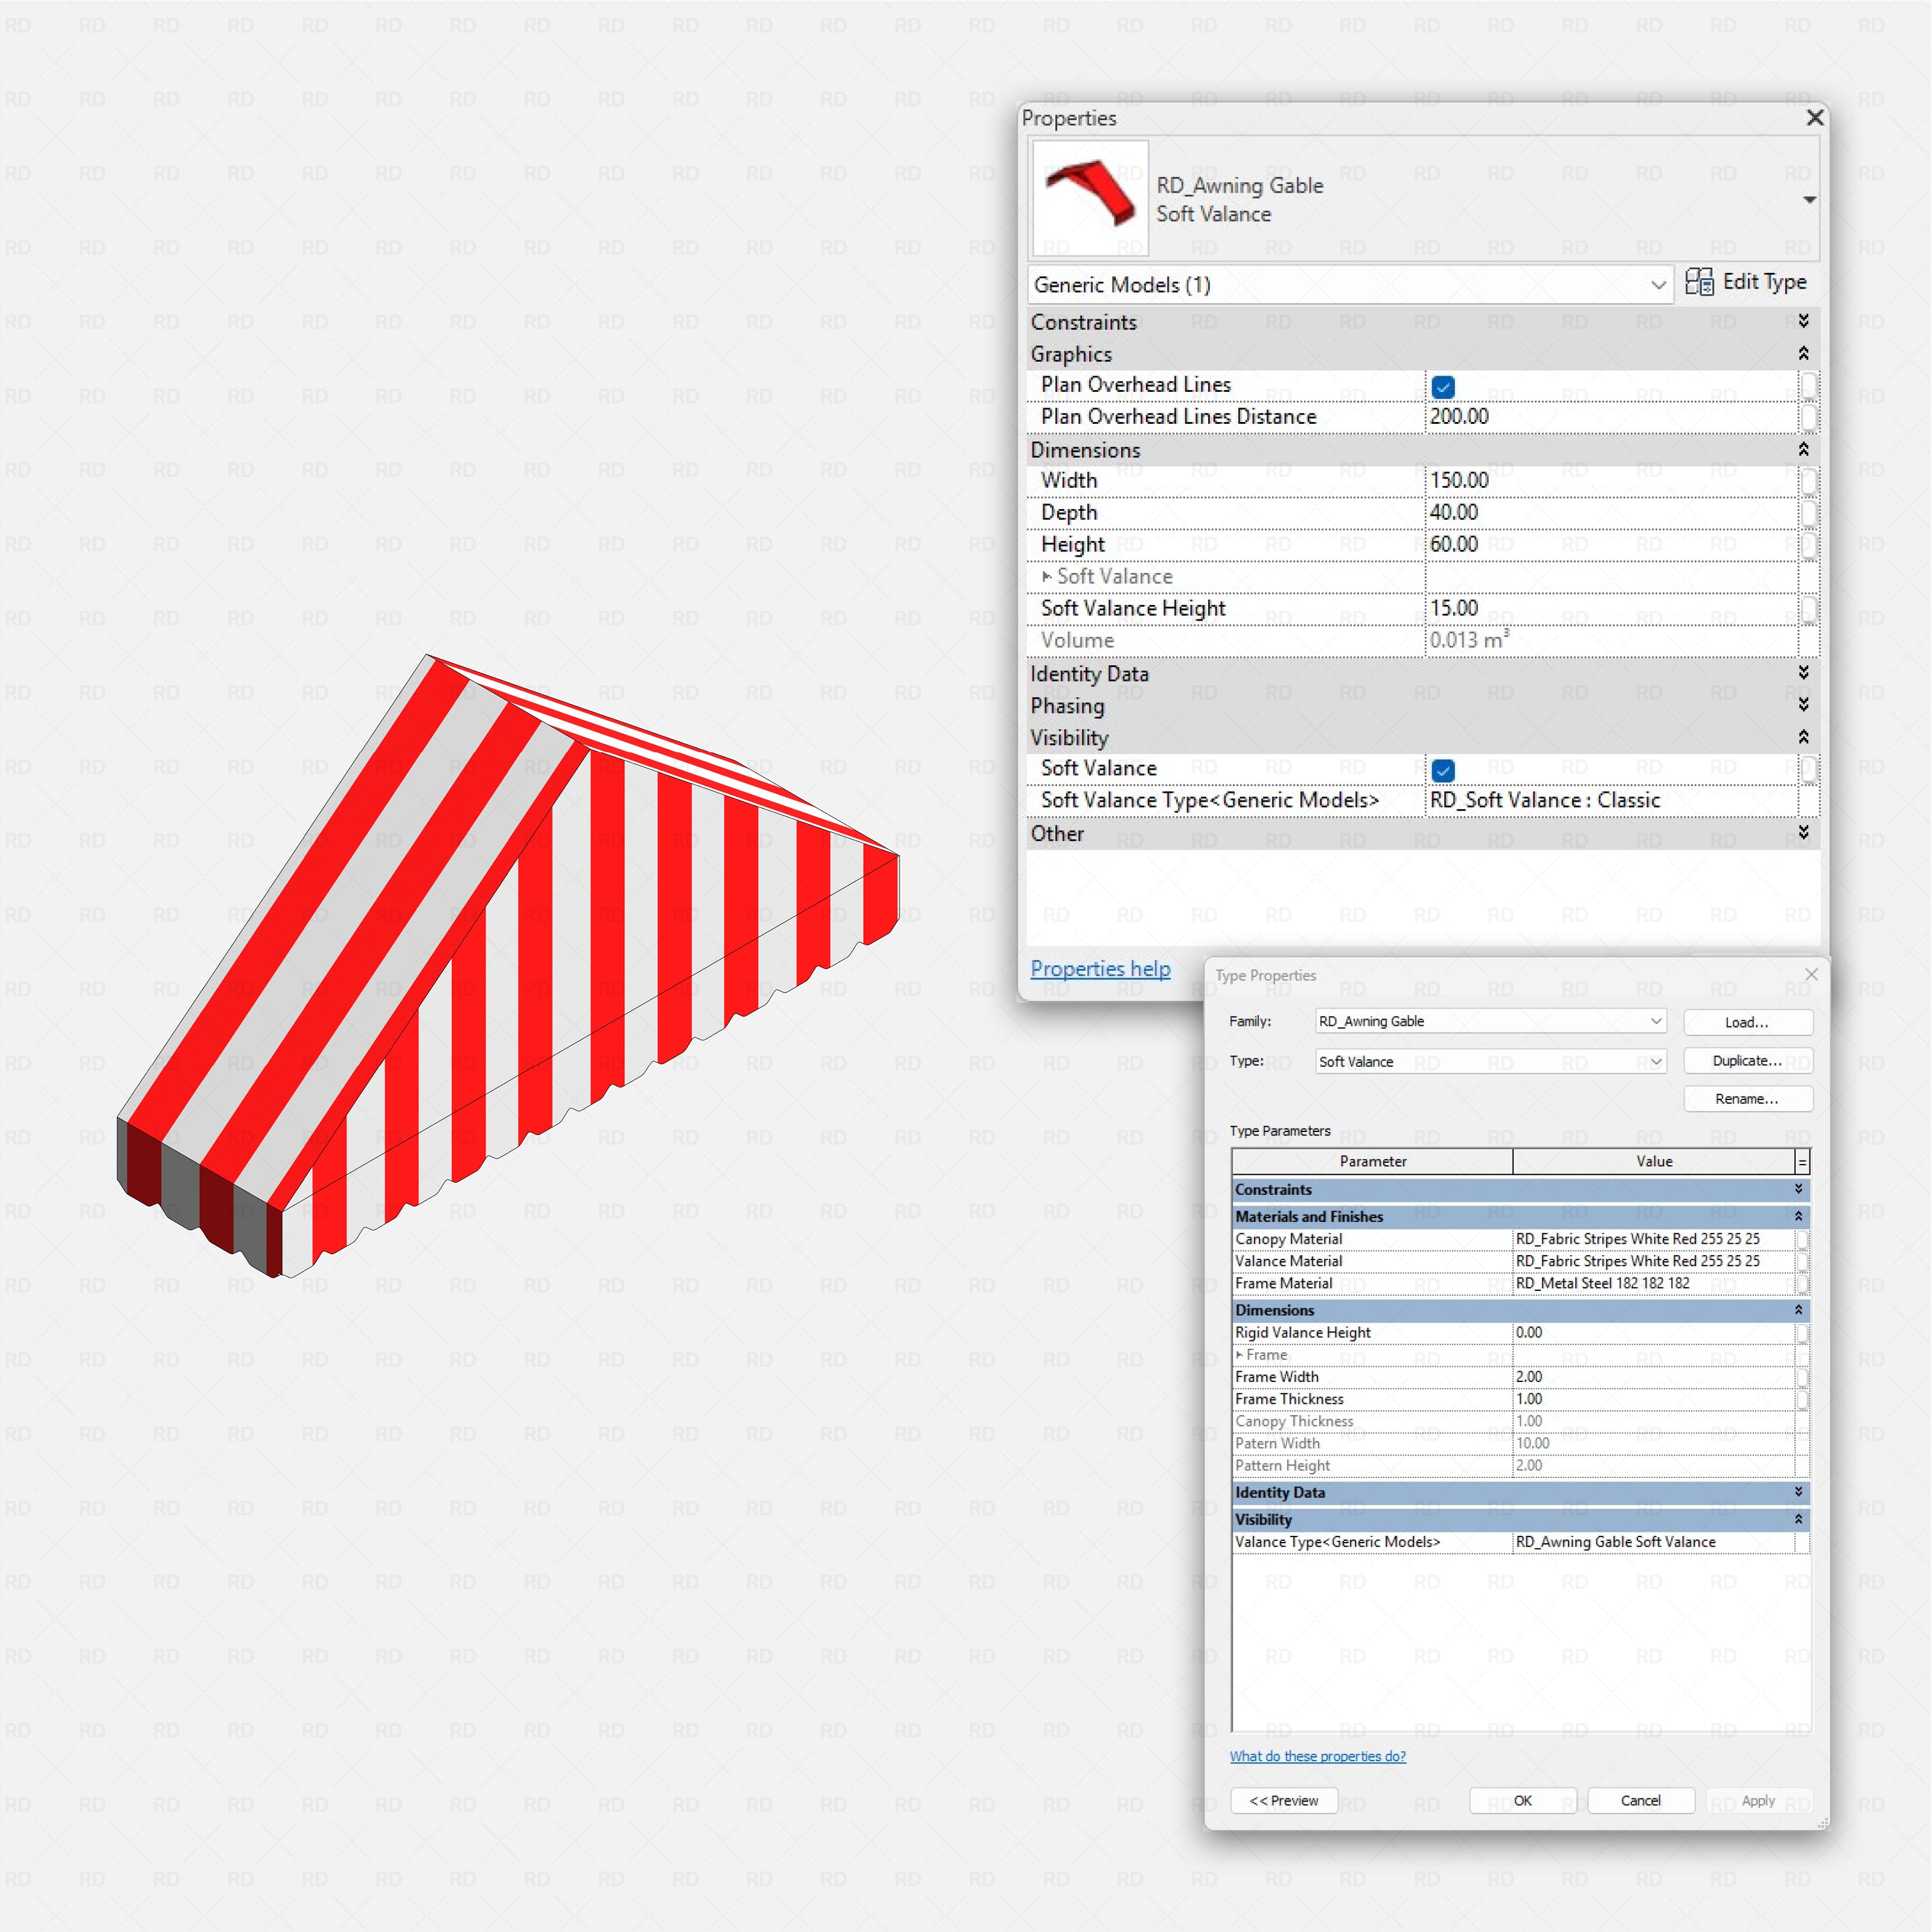The image size is (1932, 1932).
Task: Collapse the Dimensions group in Properties
Action: tap(1803, 449)
